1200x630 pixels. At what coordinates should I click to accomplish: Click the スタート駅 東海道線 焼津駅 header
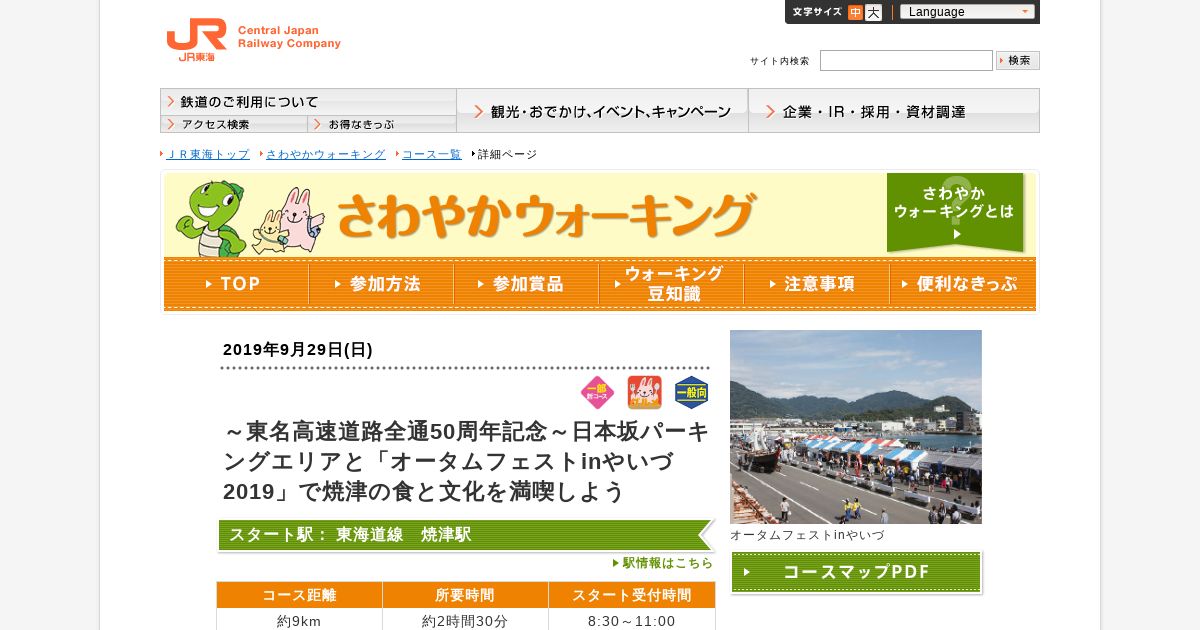point(466,535)
